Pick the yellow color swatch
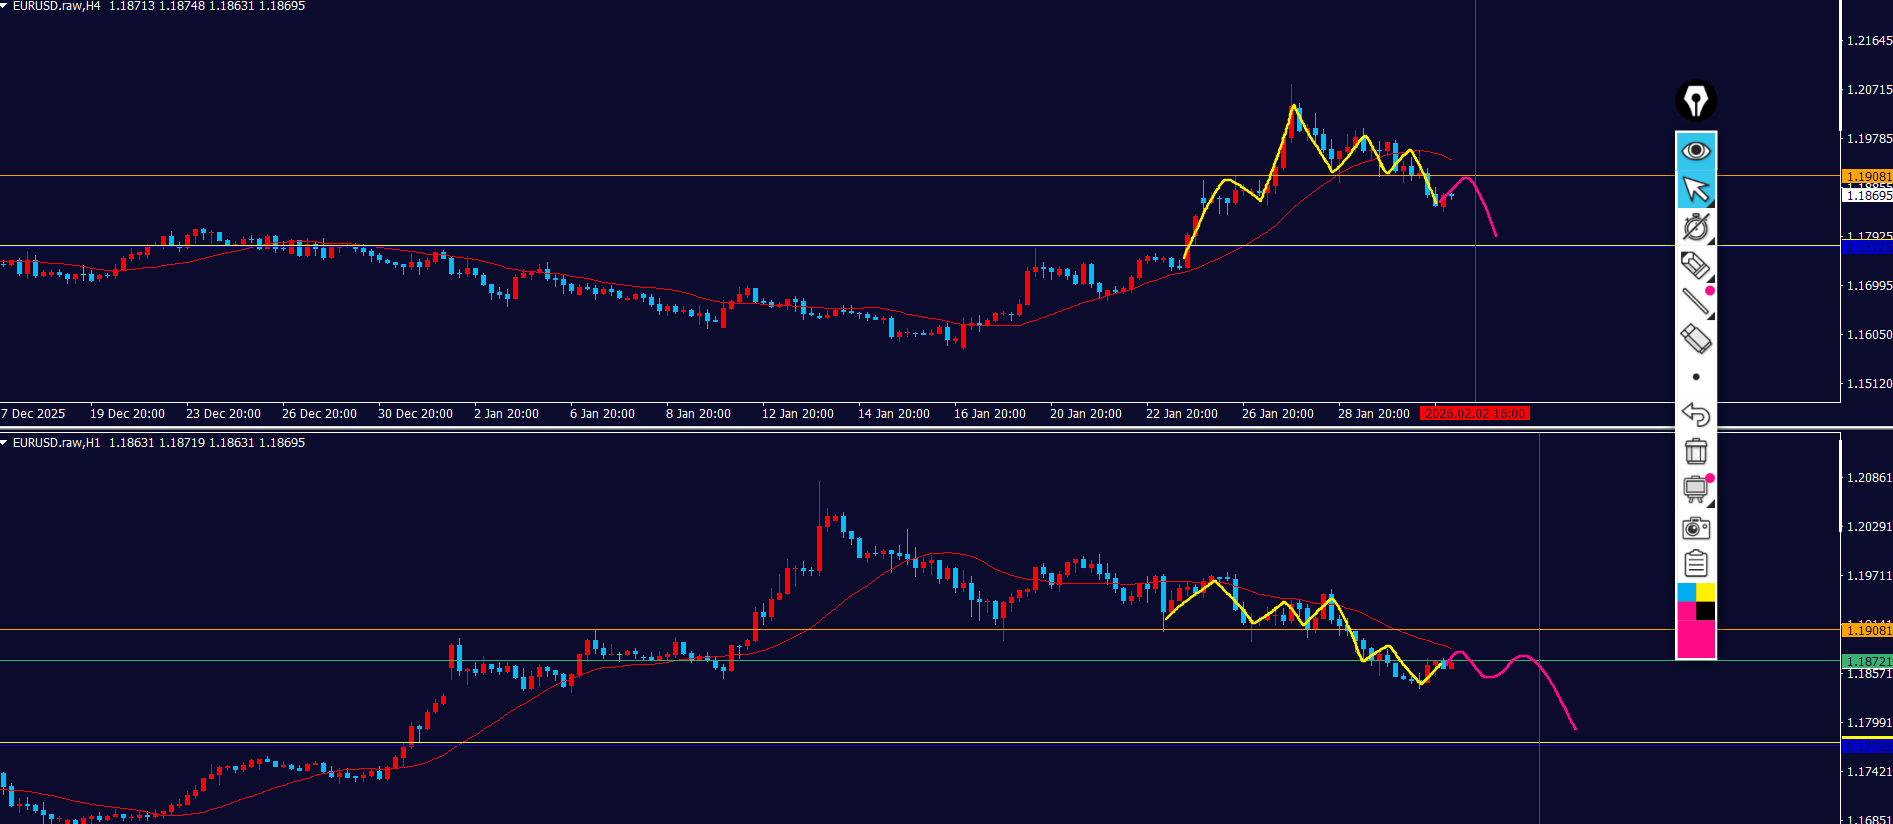This screenshot has width=1893, height=824. coord(1706,593)
